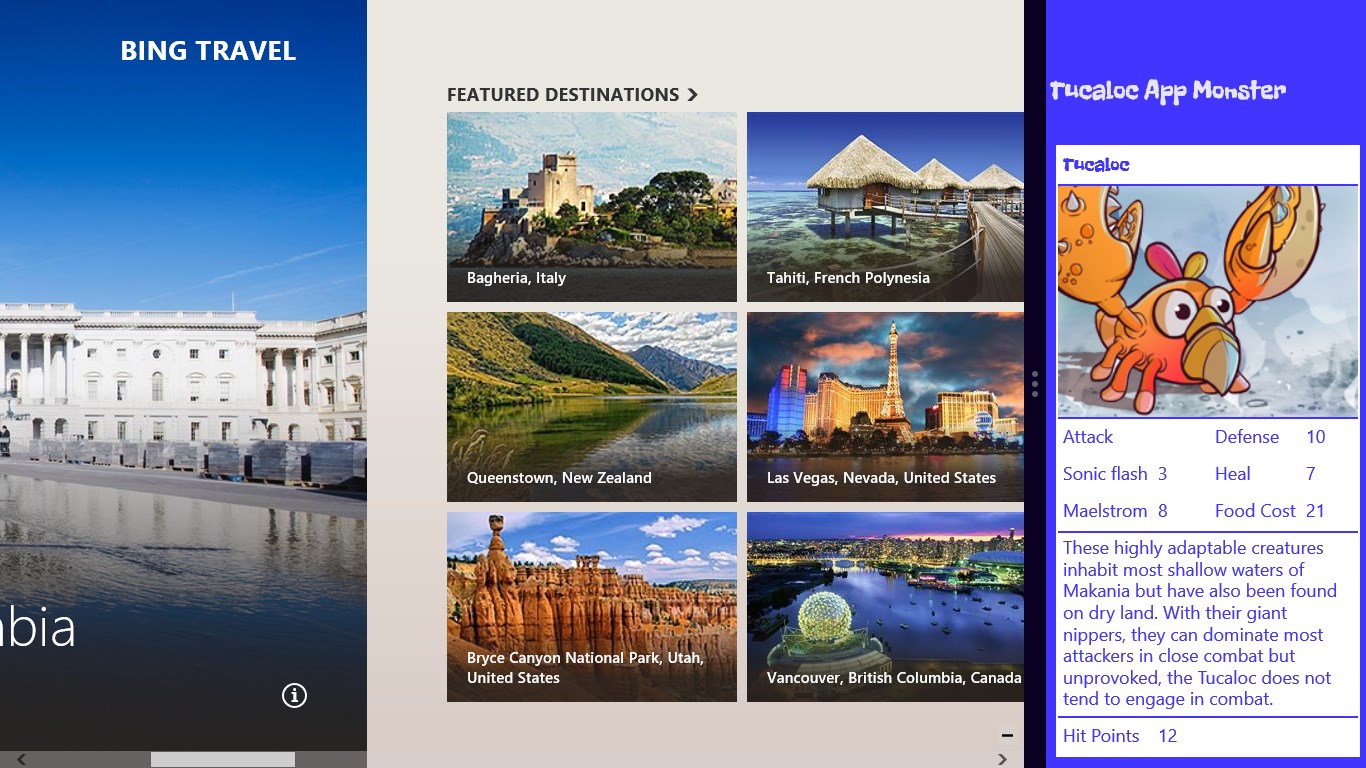The image size is (1366, 768).
Task: Open the Bagheria, Italy destination tile
Action: (591, 207)
